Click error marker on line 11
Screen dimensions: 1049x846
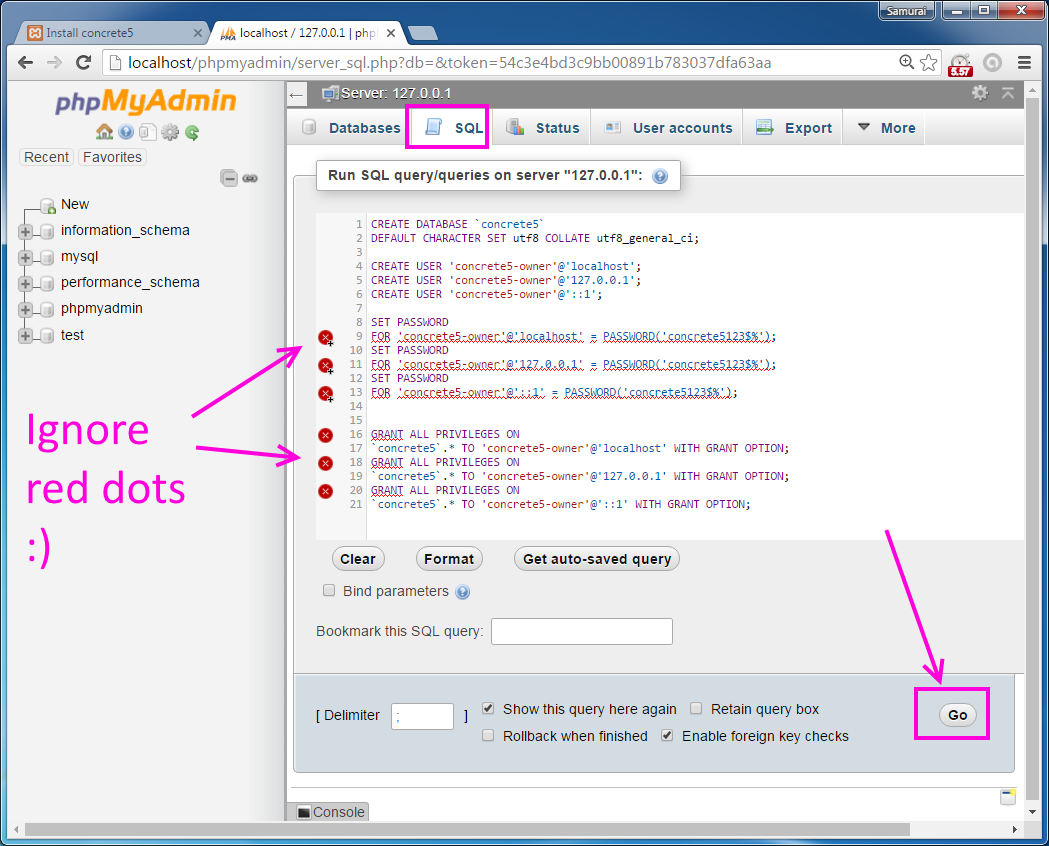point(326,366)
